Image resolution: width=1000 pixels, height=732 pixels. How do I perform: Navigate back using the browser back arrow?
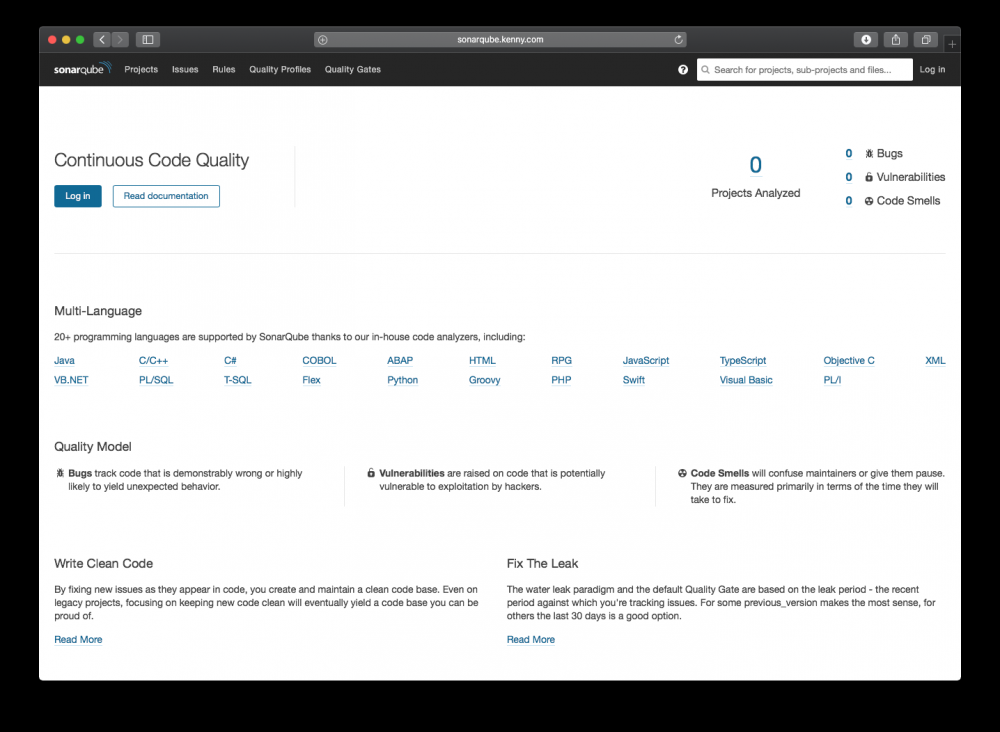click(102, 39)
